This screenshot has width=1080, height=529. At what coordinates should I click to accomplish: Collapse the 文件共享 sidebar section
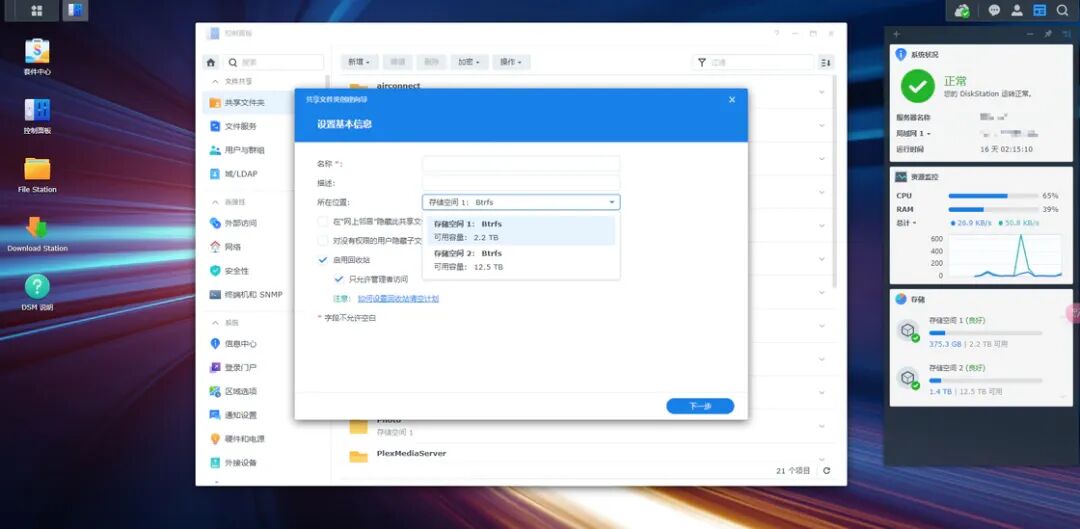(215, 81)
